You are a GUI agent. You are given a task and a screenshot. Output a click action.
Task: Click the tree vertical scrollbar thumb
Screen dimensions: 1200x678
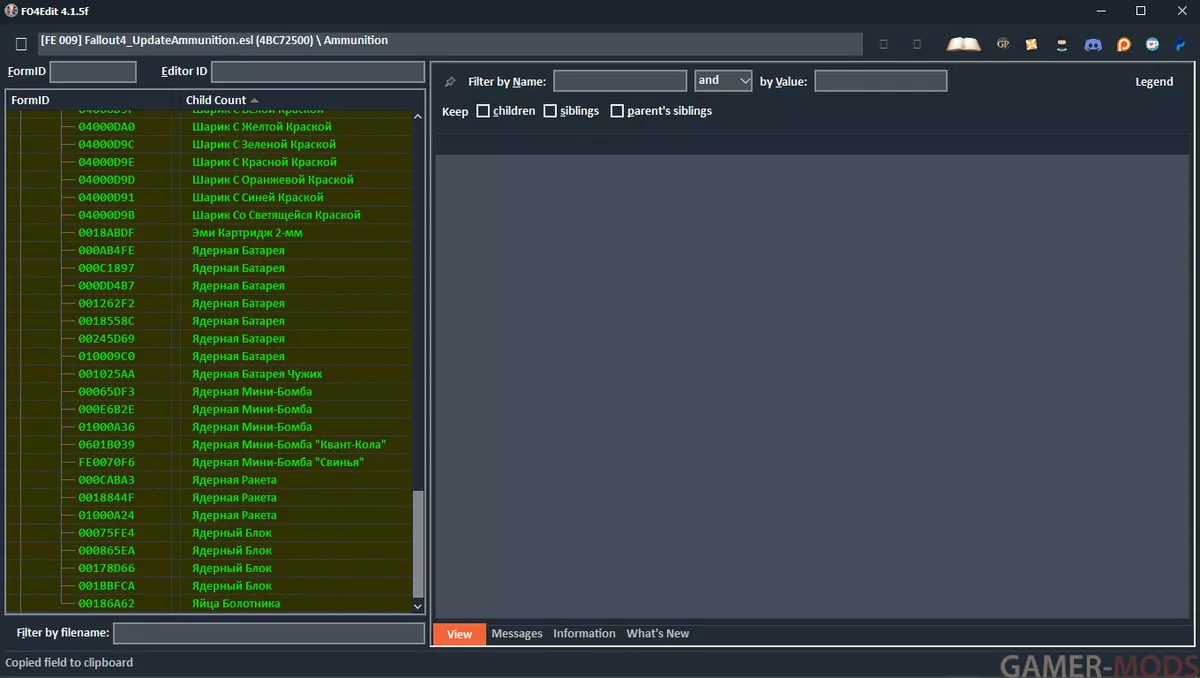point(418,544)
